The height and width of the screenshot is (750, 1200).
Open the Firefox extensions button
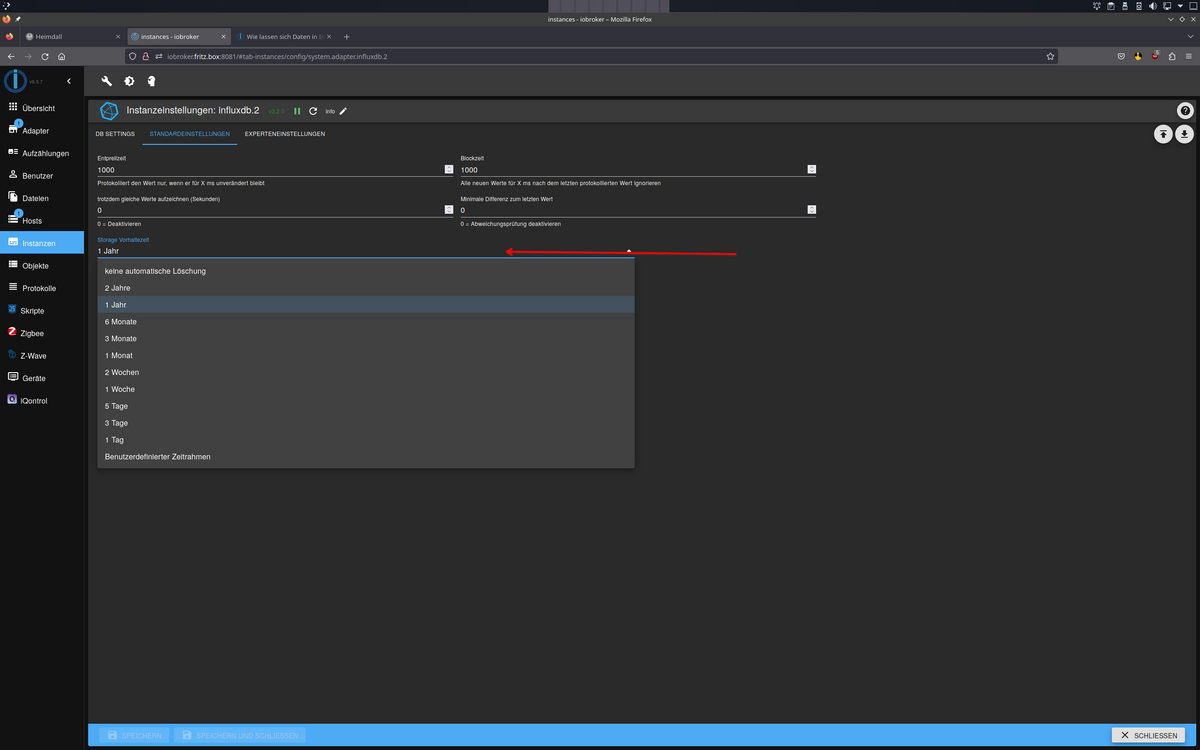(1171, 56)
